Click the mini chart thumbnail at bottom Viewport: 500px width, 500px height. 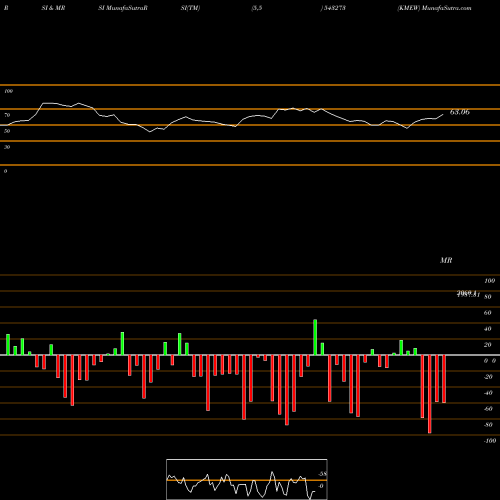tap(247, 479)
